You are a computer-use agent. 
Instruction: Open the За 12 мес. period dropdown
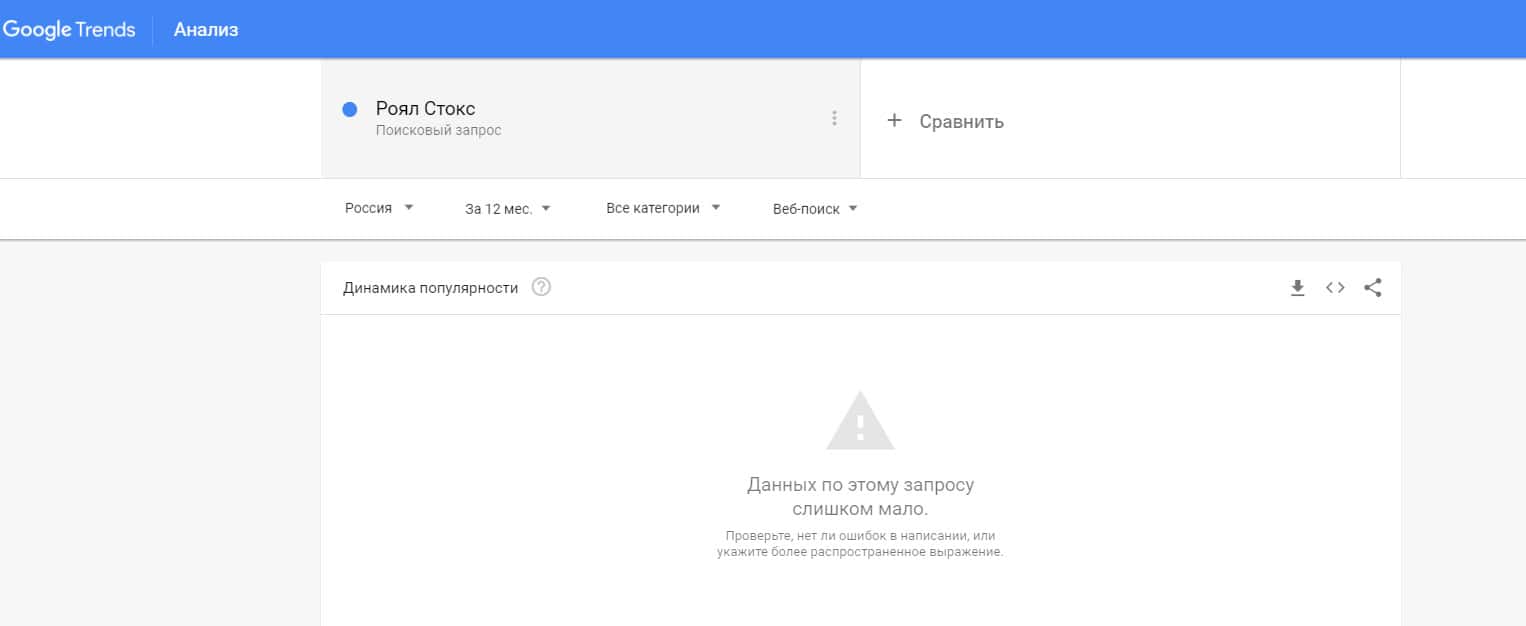(507, 209)
